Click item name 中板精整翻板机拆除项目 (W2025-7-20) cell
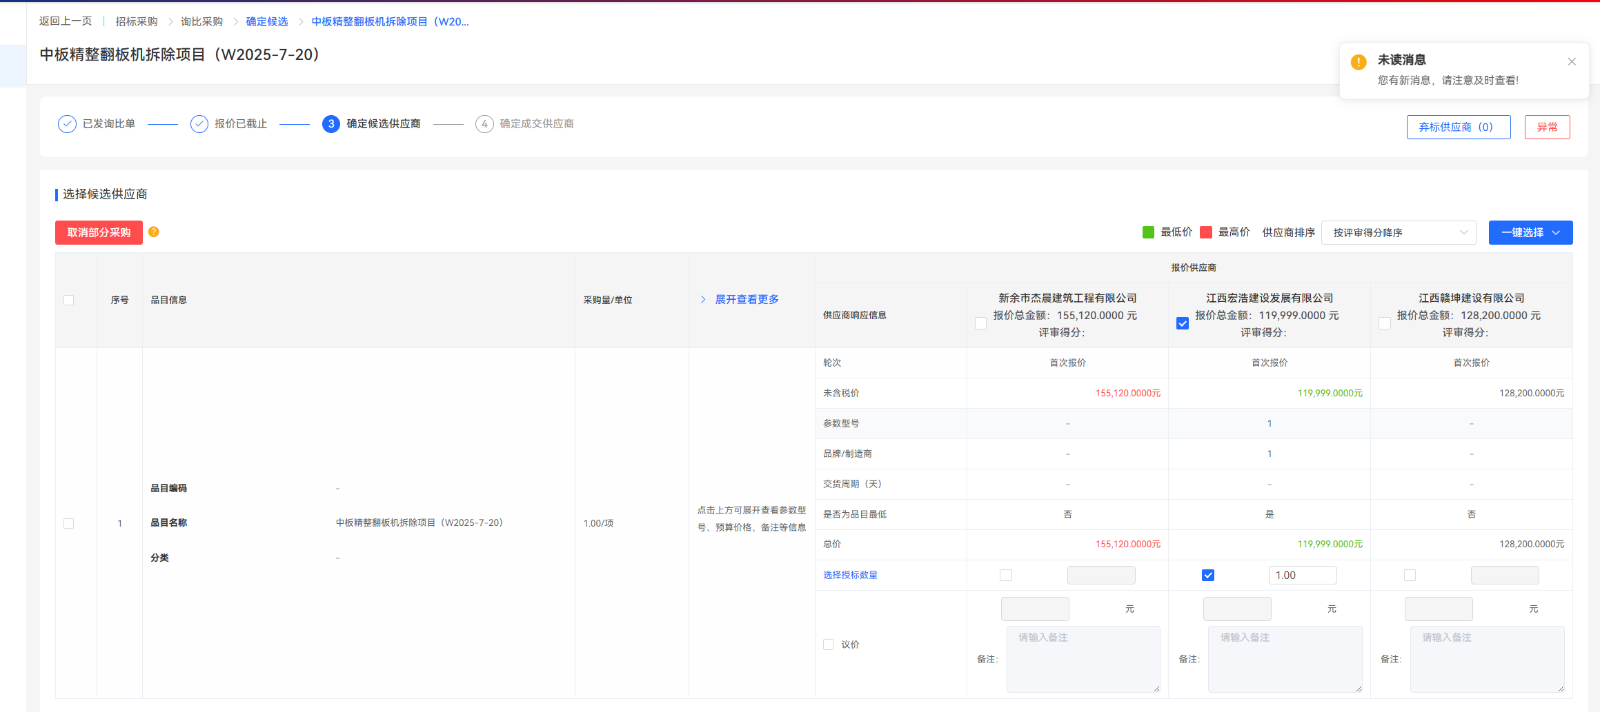 point(419,523)
